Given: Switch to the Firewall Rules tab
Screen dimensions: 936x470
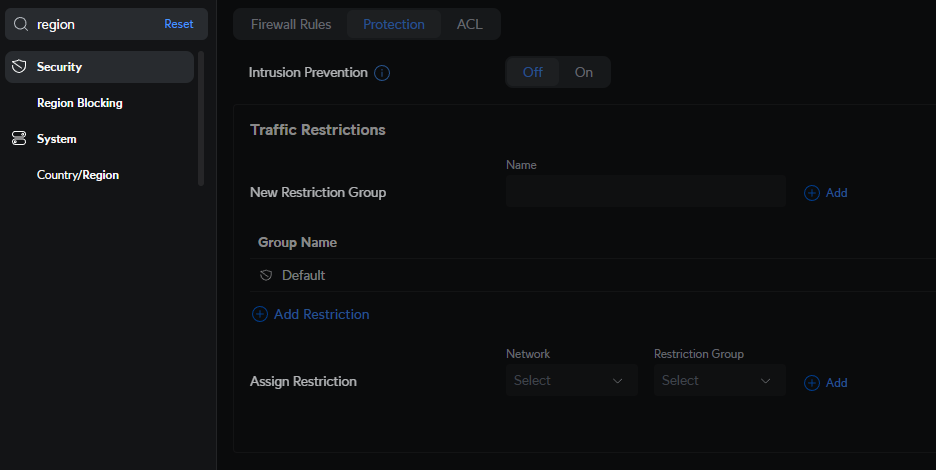Looking at the screenshot, I should 291,24.
